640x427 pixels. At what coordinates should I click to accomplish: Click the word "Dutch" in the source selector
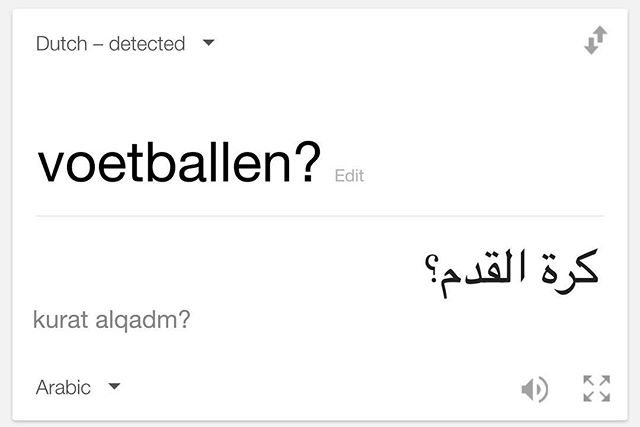click(x=61, y=44)
